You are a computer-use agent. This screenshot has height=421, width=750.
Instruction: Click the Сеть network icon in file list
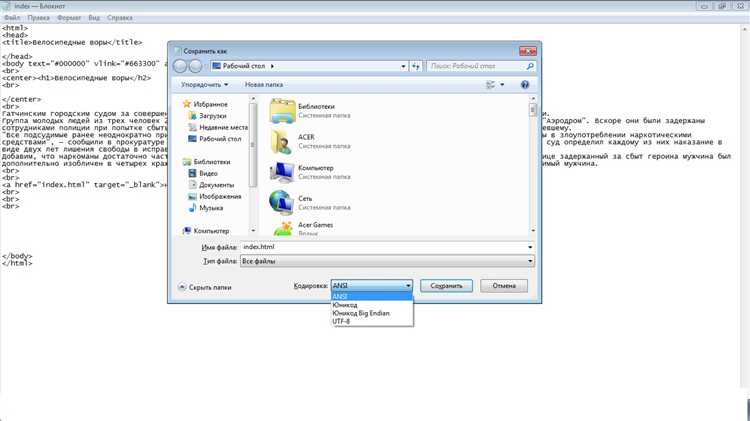[282, 203]
